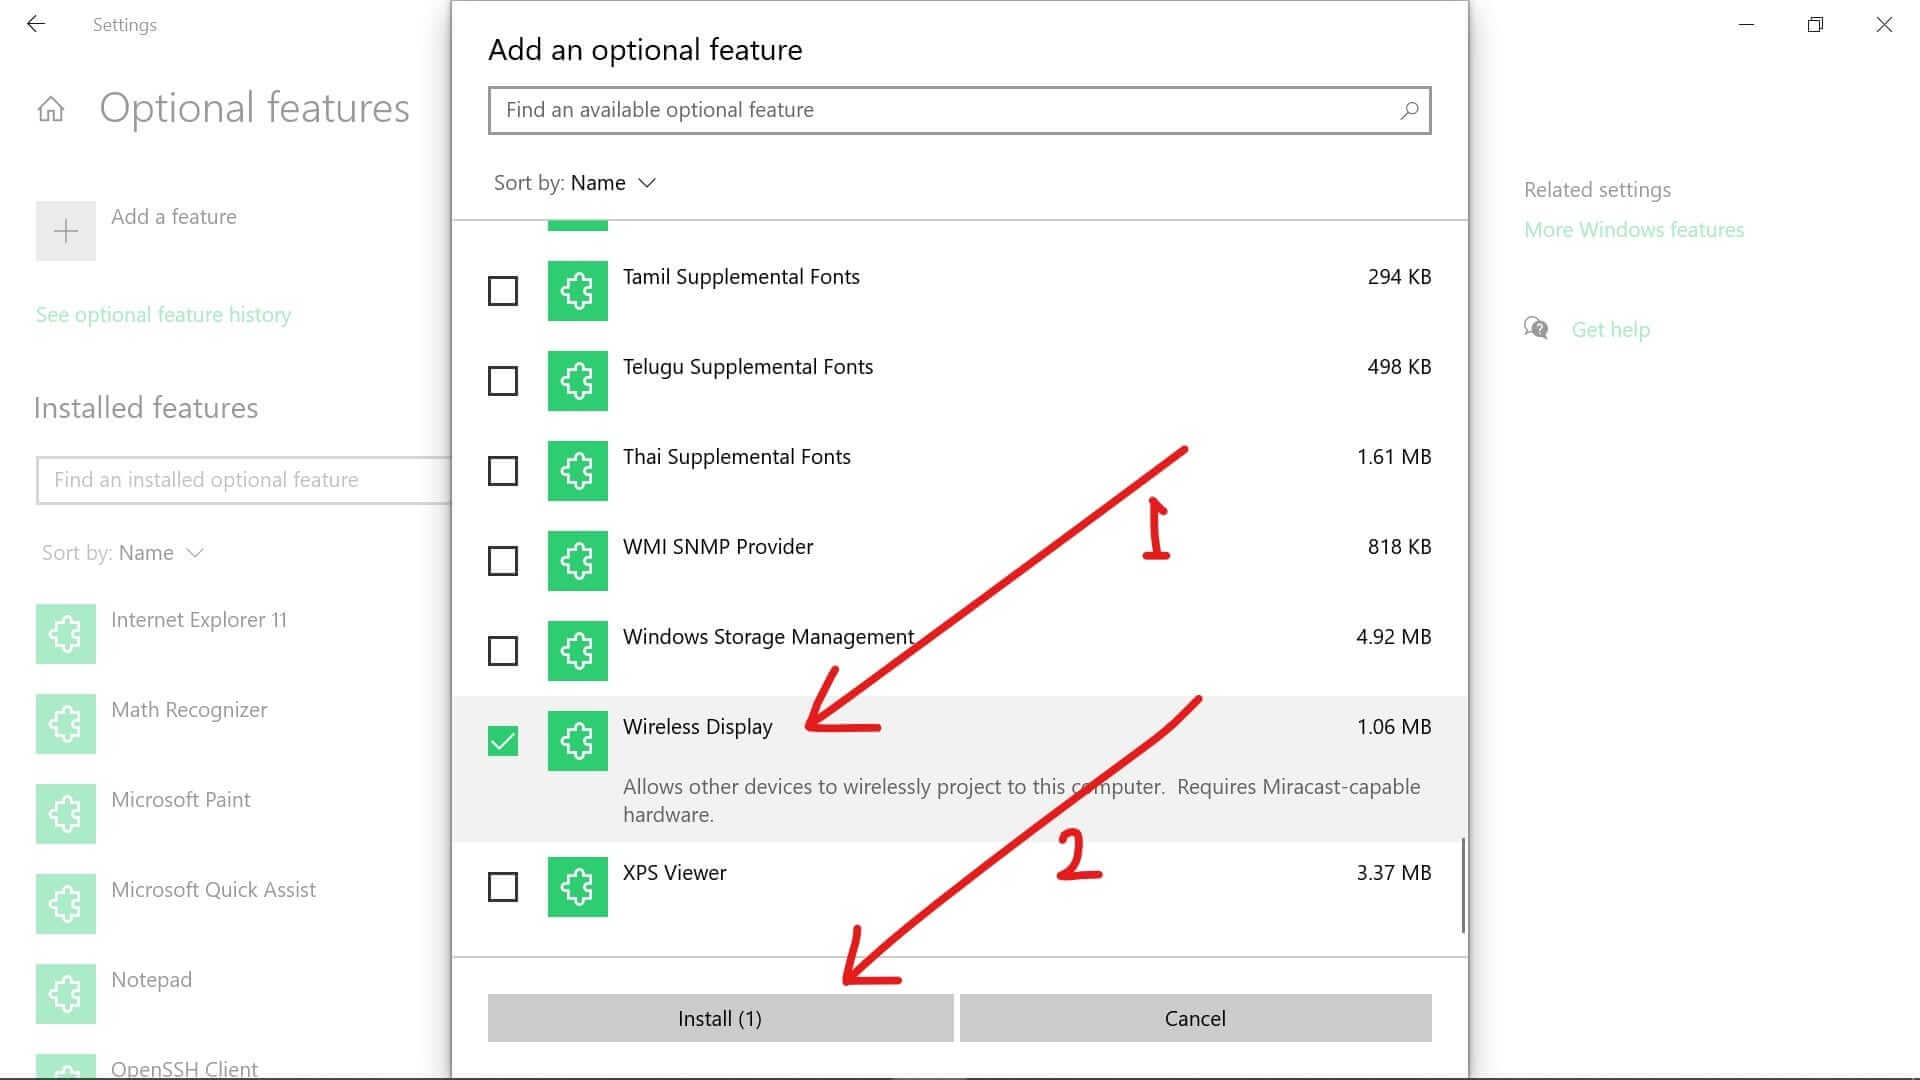The image size is (1920, 1080).
Task: Restore down the Settings window
Action: [1815, 24]
